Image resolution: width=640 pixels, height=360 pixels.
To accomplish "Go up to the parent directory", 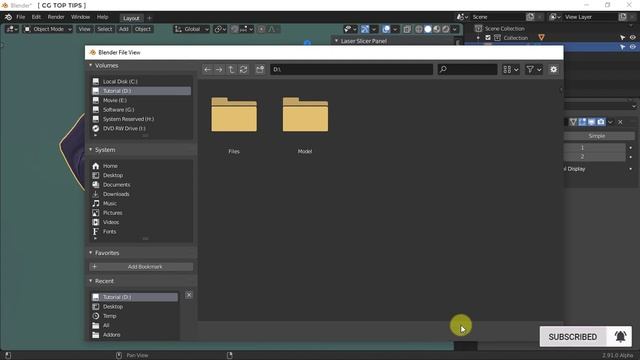I will point(231,70).
